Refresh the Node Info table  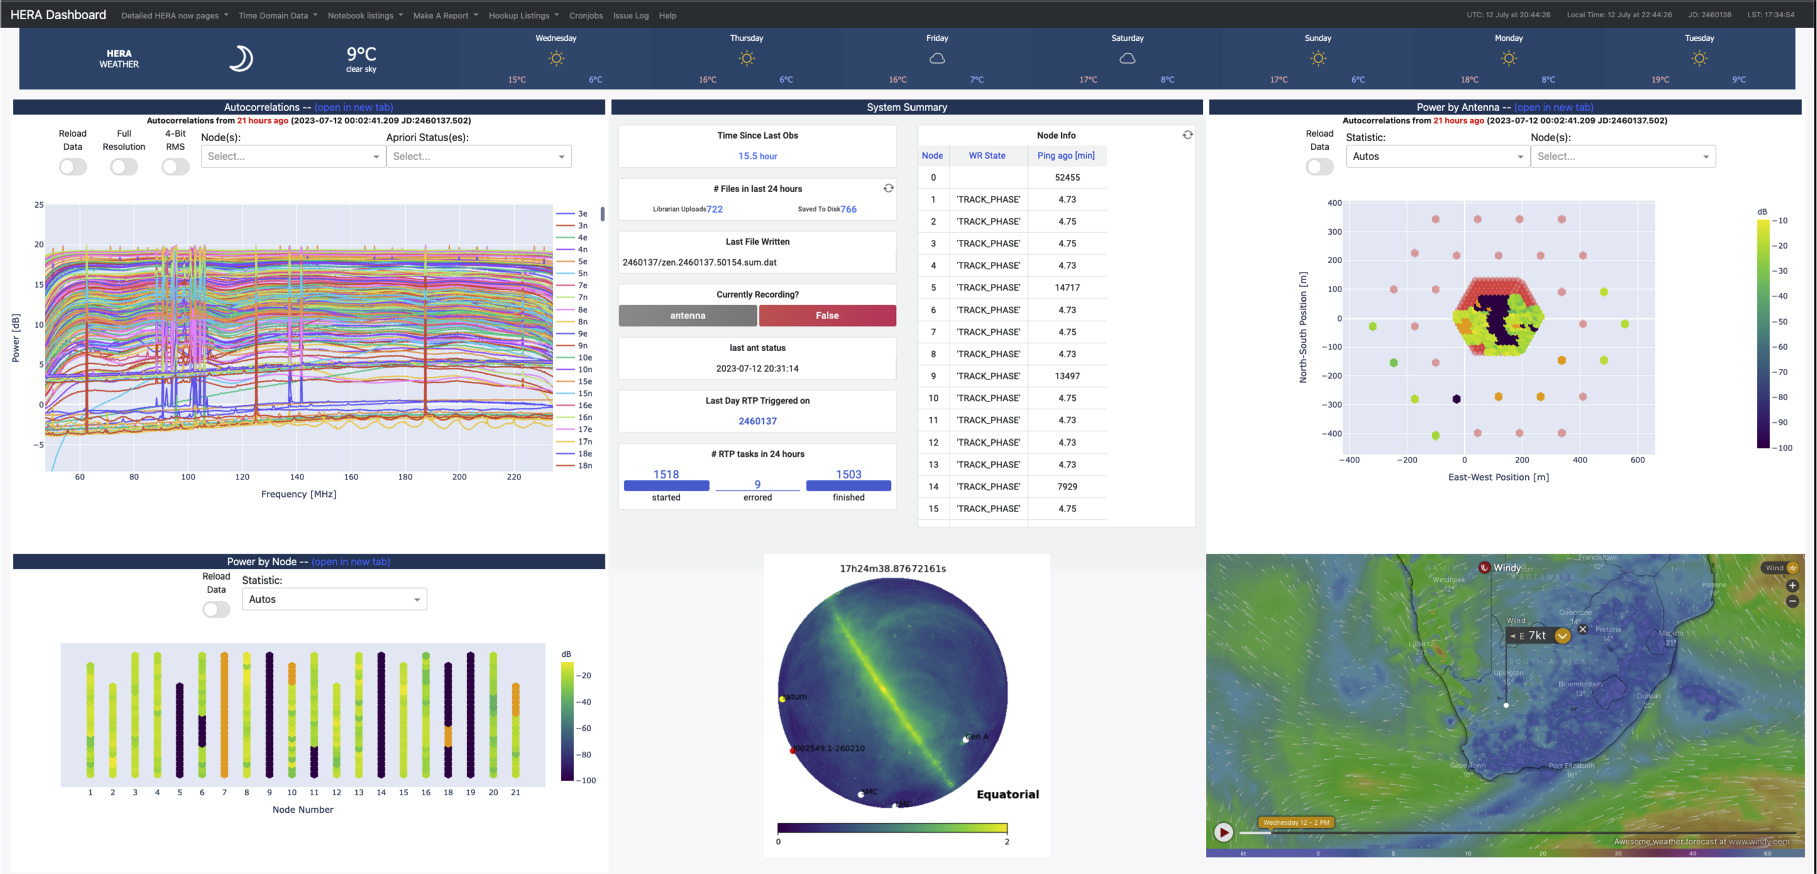[x=1187, y=135]
